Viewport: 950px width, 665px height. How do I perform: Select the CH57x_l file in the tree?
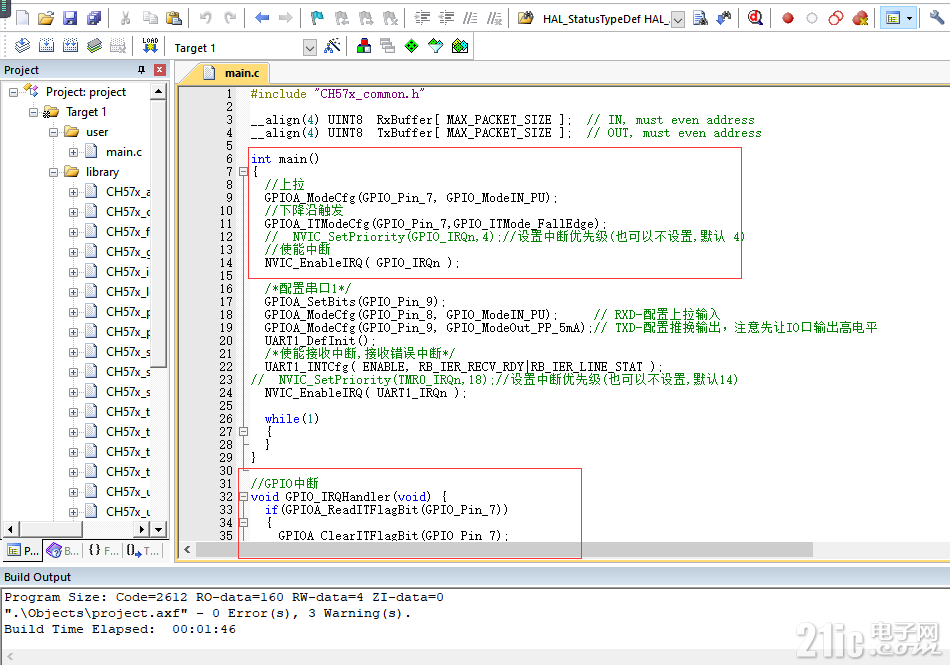tap(128, 292)
